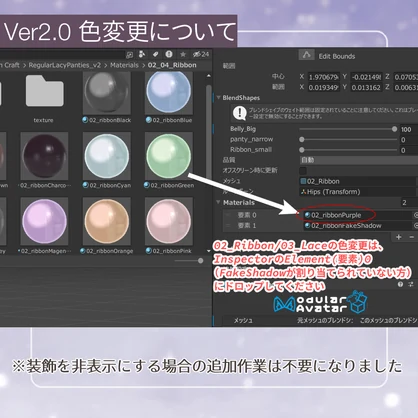
Task: Click the 02_ribbonPurple material slot
Action: [x=357, y=215]
